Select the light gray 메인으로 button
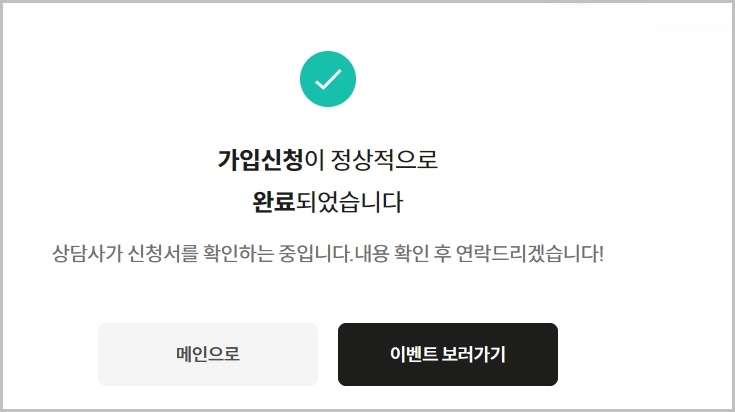Screen dimensions: 735x412 [x=208, y=354]
